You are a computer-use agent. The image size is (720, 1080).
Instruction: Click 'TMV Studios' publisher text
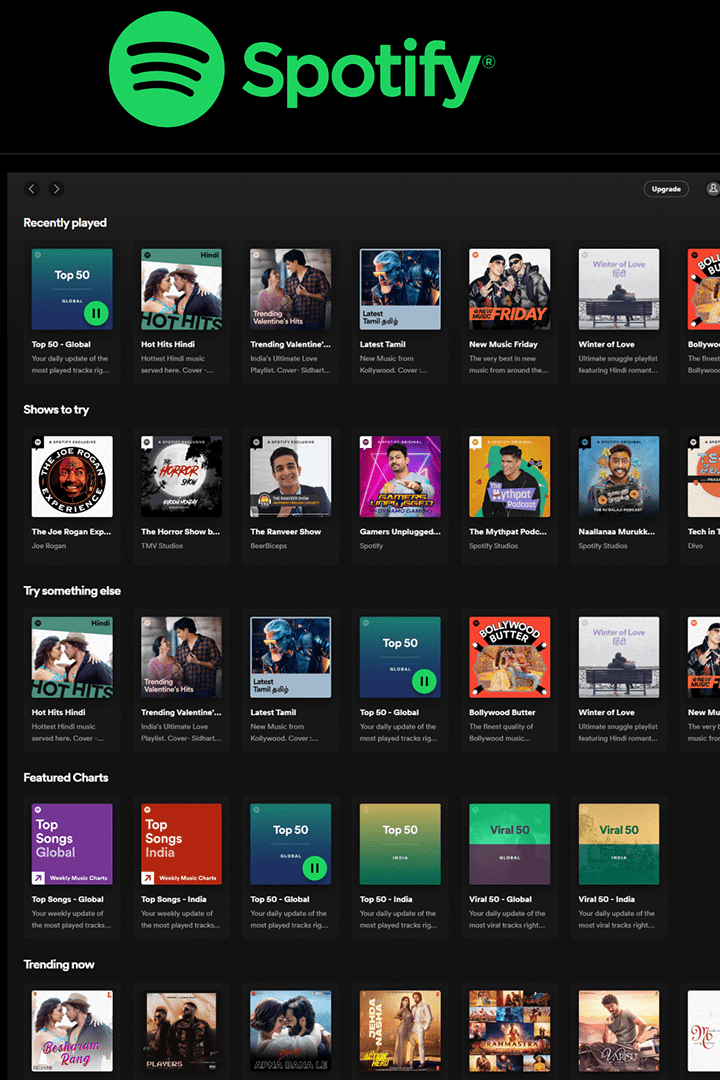[x=162, y=546]
